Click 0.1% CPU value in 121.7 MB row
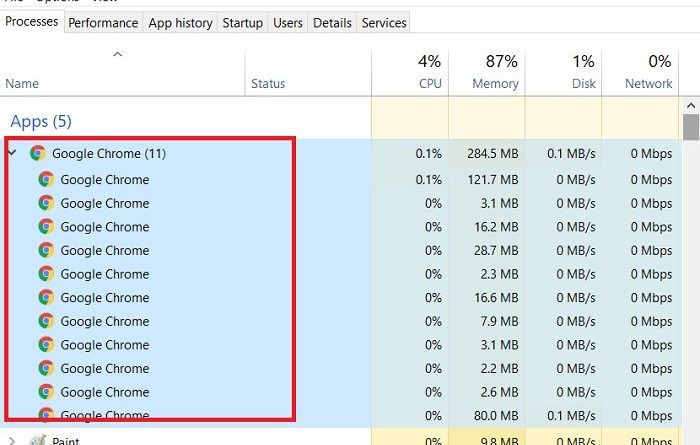This screenshot has width=700, height=445. (428, 179)
